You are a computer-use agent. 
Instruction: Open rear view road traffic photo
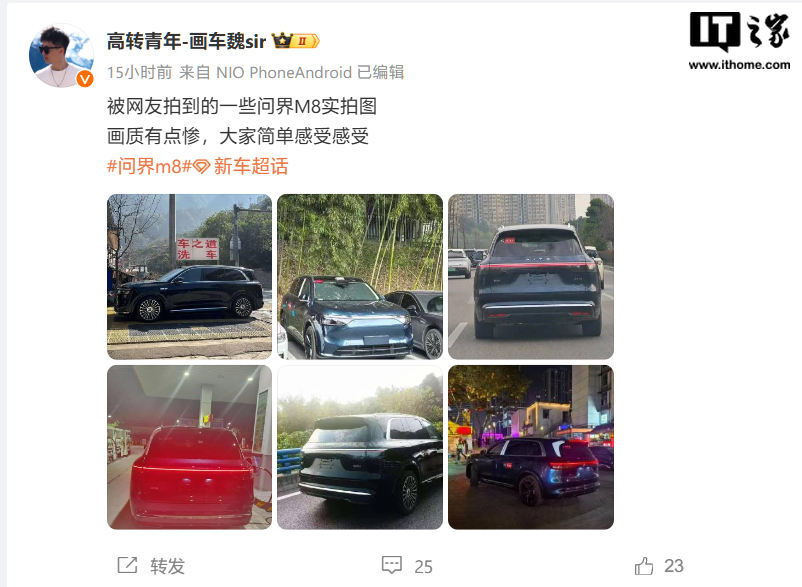531,277
